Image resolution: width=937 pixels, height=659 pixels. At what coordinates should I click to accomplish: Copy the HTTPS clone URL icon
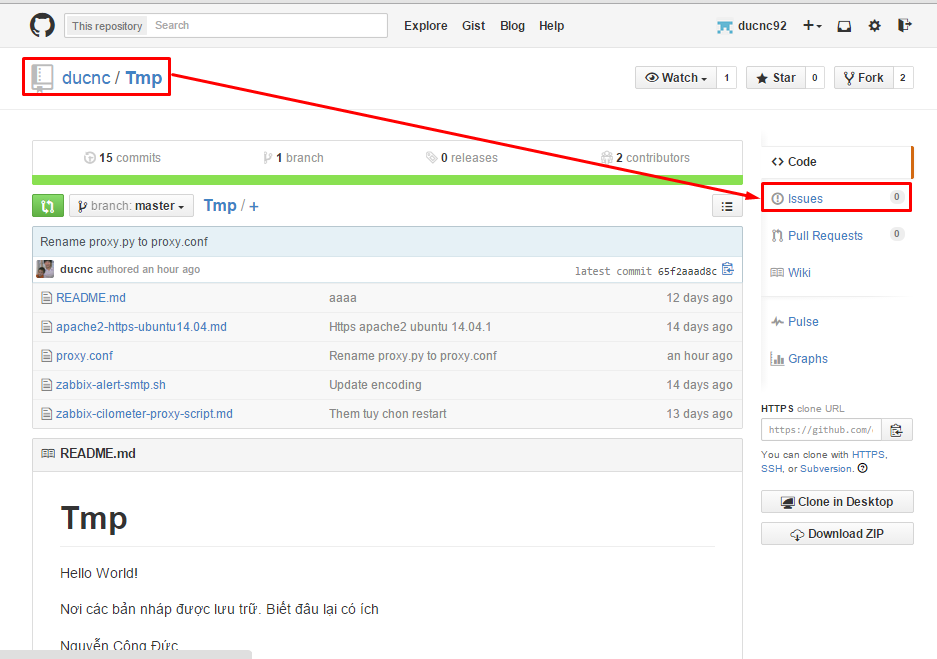coord(896,430)
